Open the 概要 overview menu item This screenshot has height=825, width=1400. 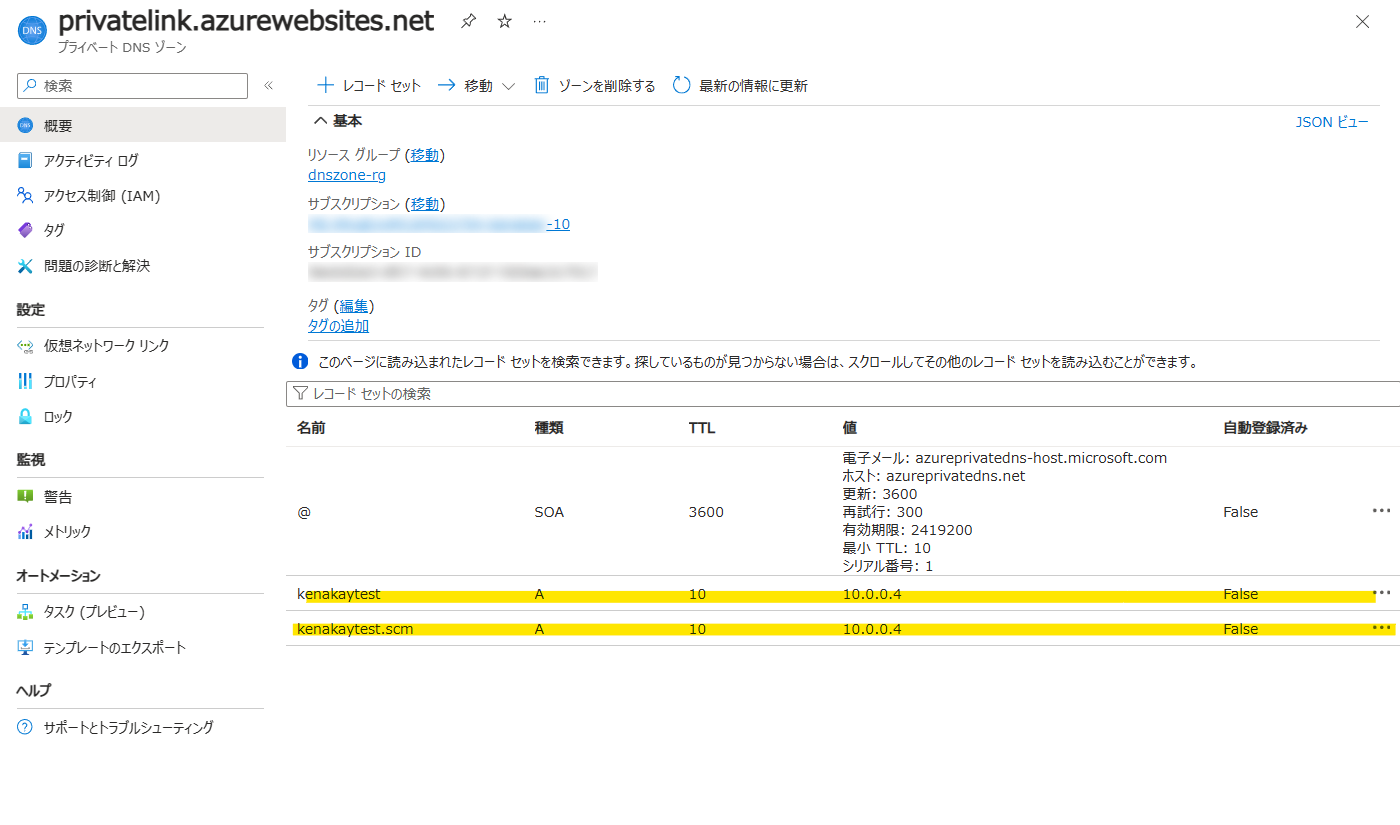pyautogui.click(x=142, y=125)
